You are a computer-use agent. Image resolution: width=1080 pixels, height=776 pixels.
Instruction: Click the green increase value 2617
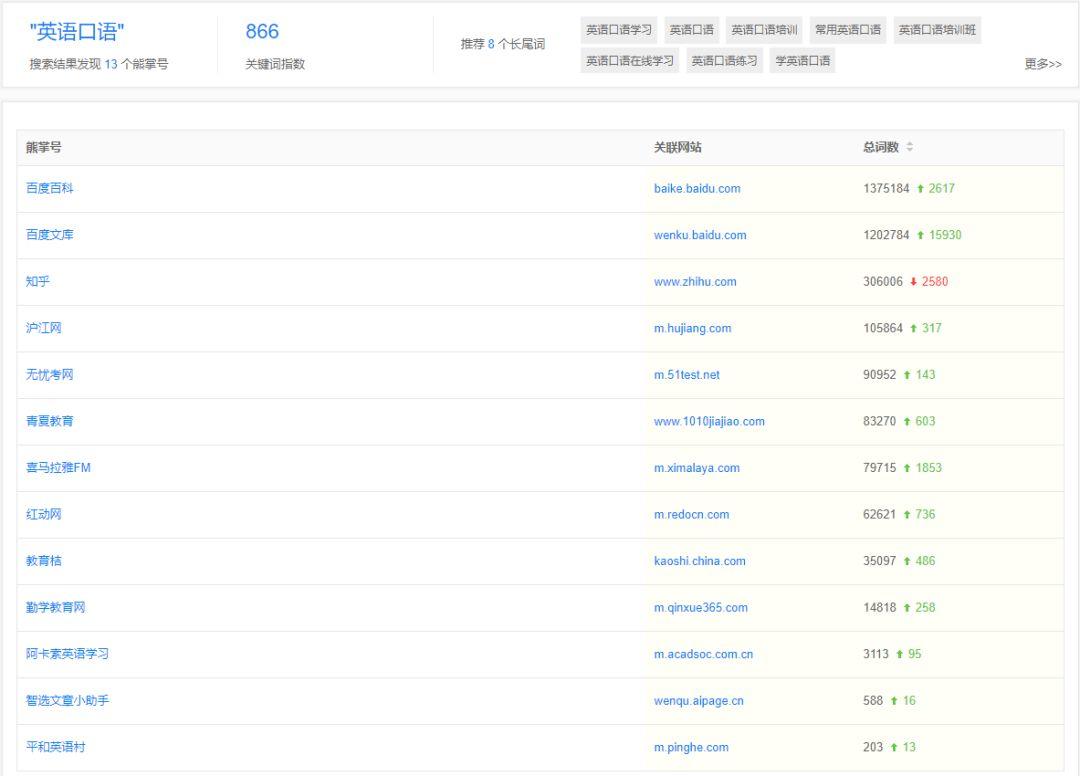point(942,188)
